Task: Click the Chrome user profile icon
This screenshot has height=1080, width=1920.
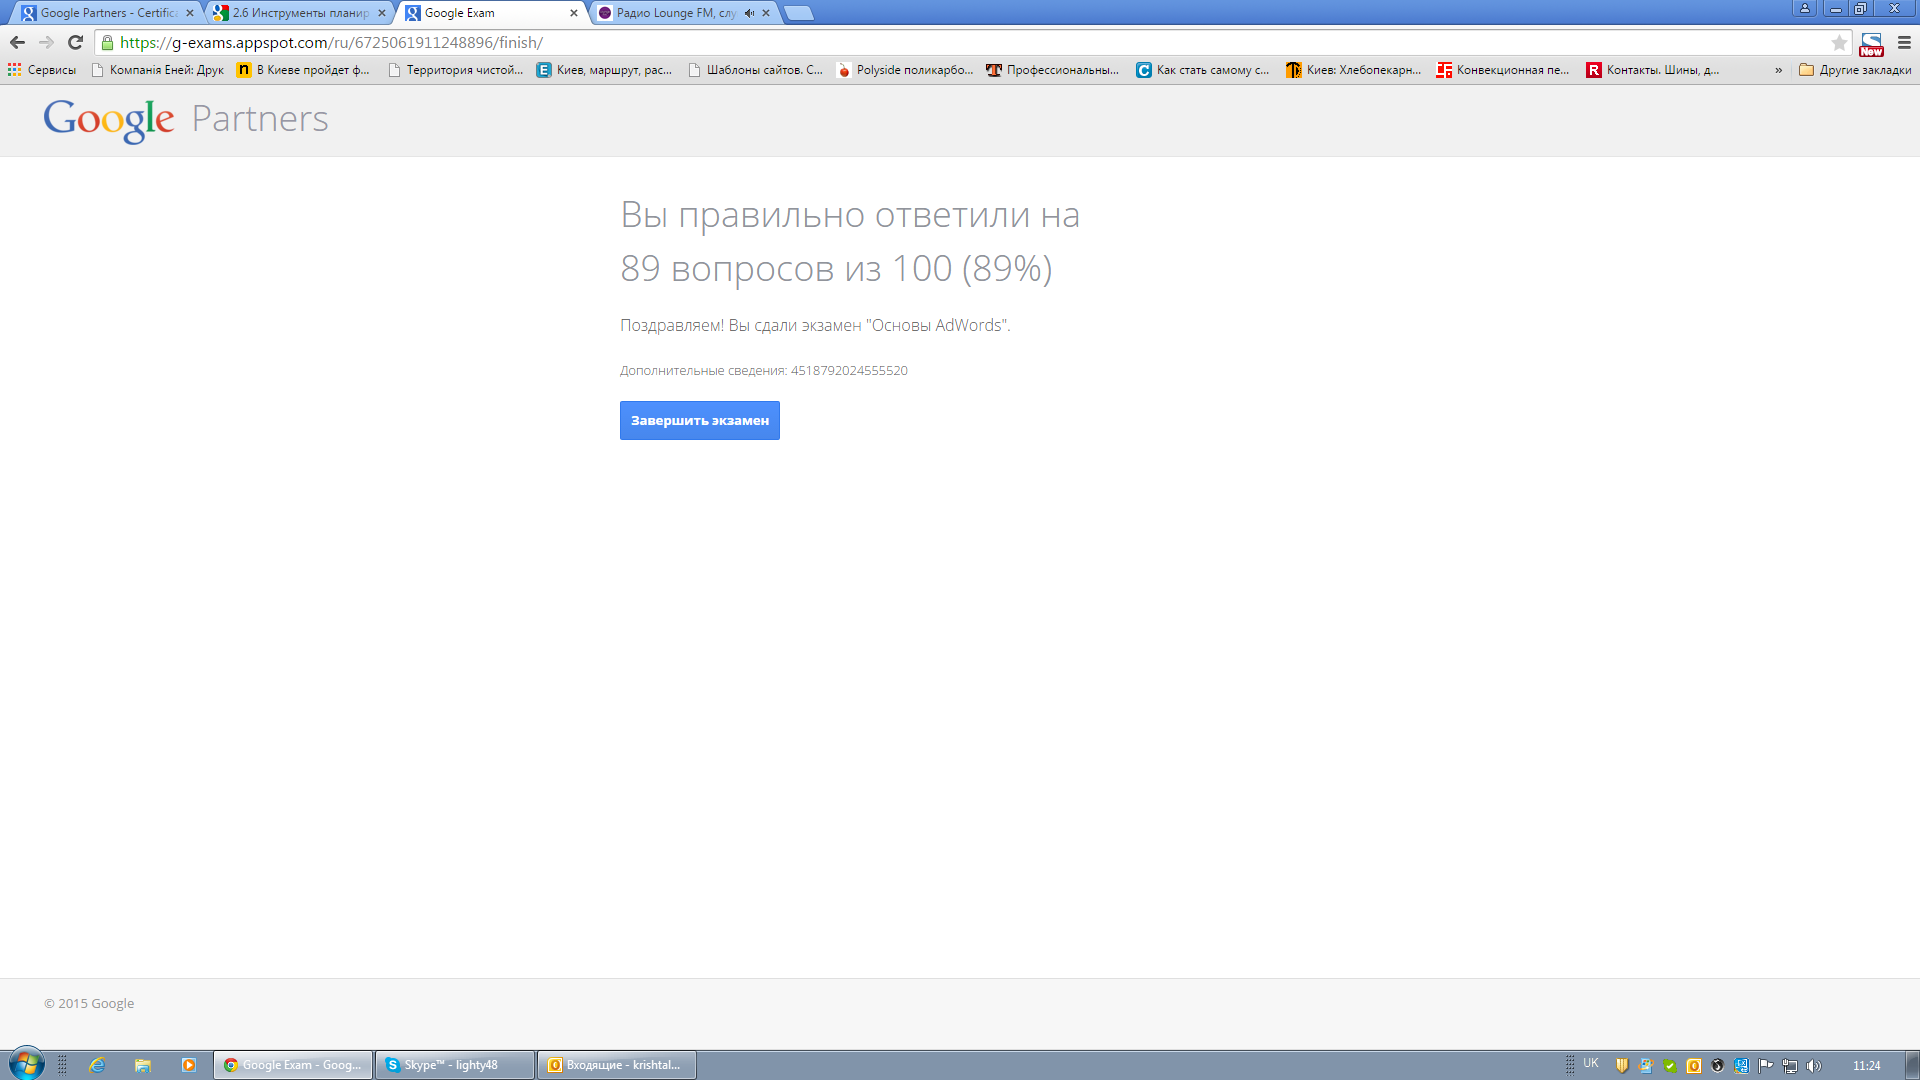Action: (x=1804, y=8)
